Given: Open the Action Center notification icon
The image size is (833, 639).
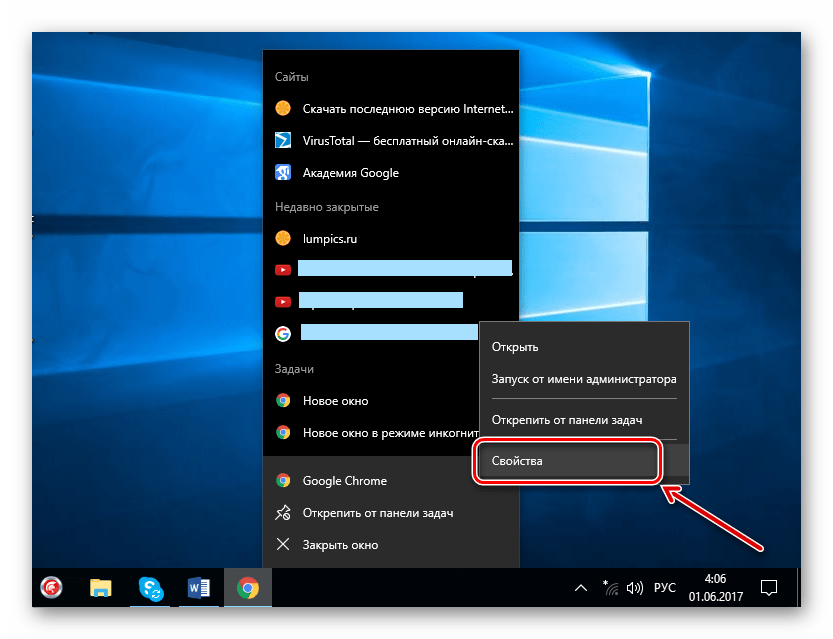Looking at the screenshot, I should coord(769,588).
